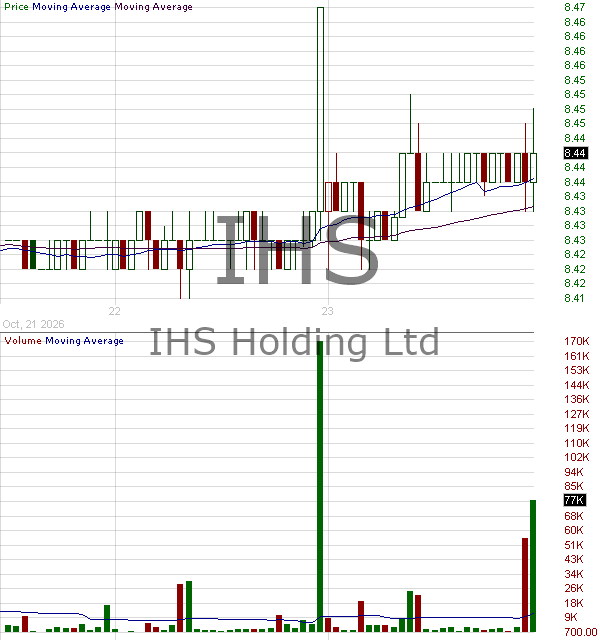600x640 pixels.
Task: Click the red "Volume" legend label
Action: tap(23, 340)
